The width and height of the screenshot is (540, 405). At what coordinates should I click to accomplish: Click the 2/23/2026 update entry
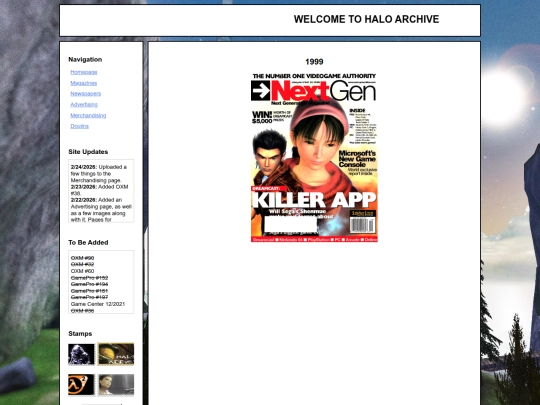[100, 190]
